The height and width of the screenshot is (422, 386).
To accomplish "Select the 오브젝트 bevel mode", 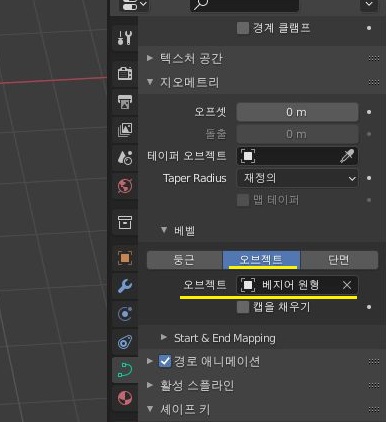I will pos(262,260).
